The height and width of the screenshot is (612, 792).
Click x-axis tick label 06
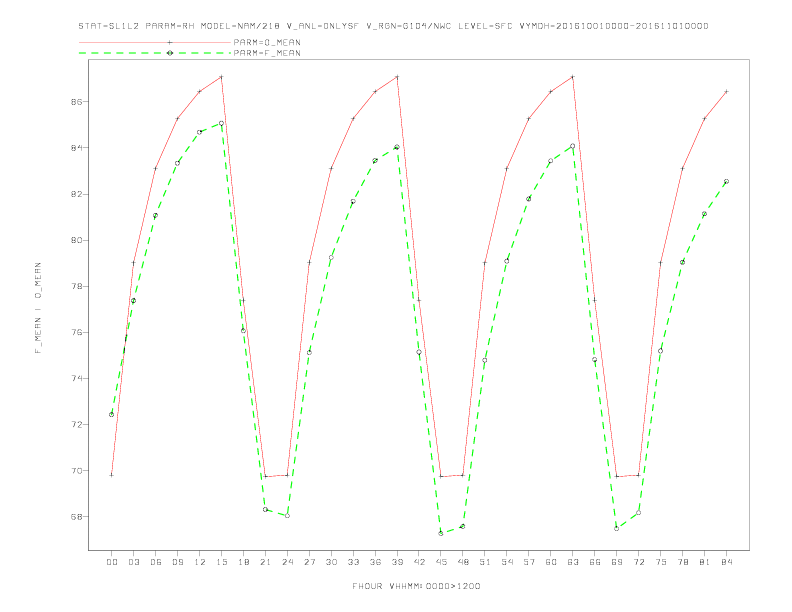[156, 562]
